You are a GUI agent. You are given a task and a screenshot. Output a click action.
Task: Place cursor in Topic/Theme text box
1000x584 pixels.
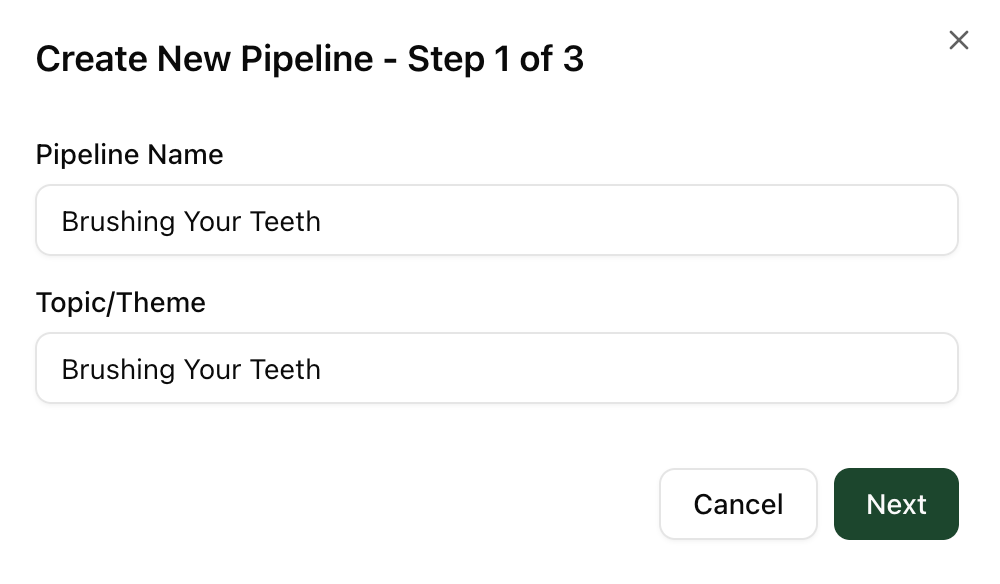coord(497,368)
